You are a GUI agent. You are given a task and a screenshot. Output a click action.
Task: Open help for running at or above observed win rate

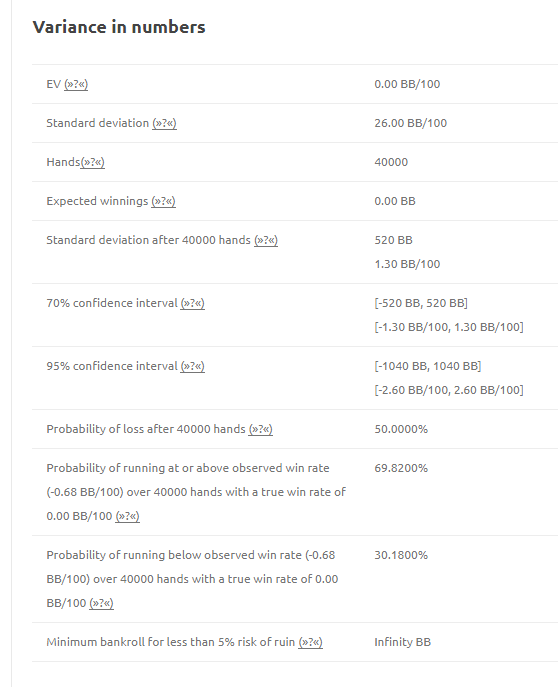pyautogui.click(x=127, y=516)
